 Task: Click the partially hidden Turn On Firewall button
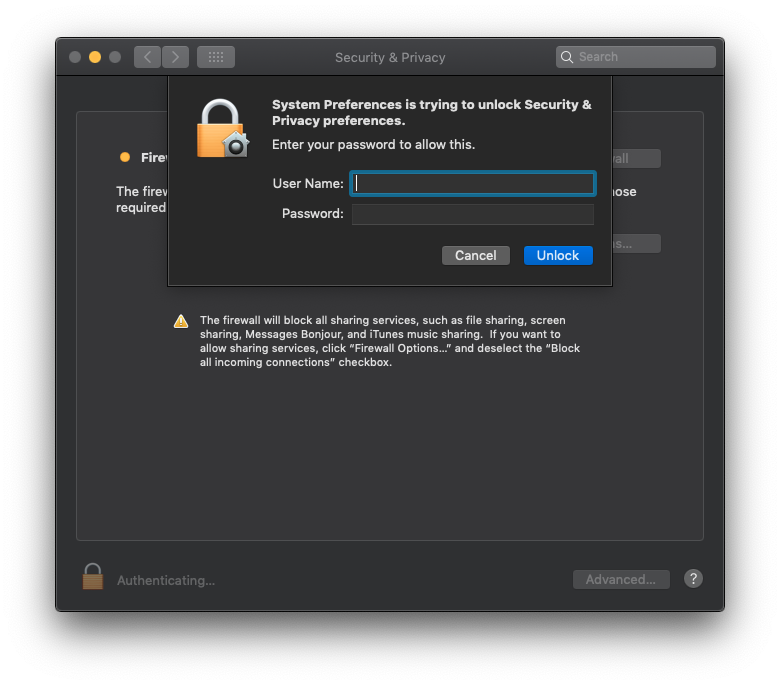click(636, 159)
